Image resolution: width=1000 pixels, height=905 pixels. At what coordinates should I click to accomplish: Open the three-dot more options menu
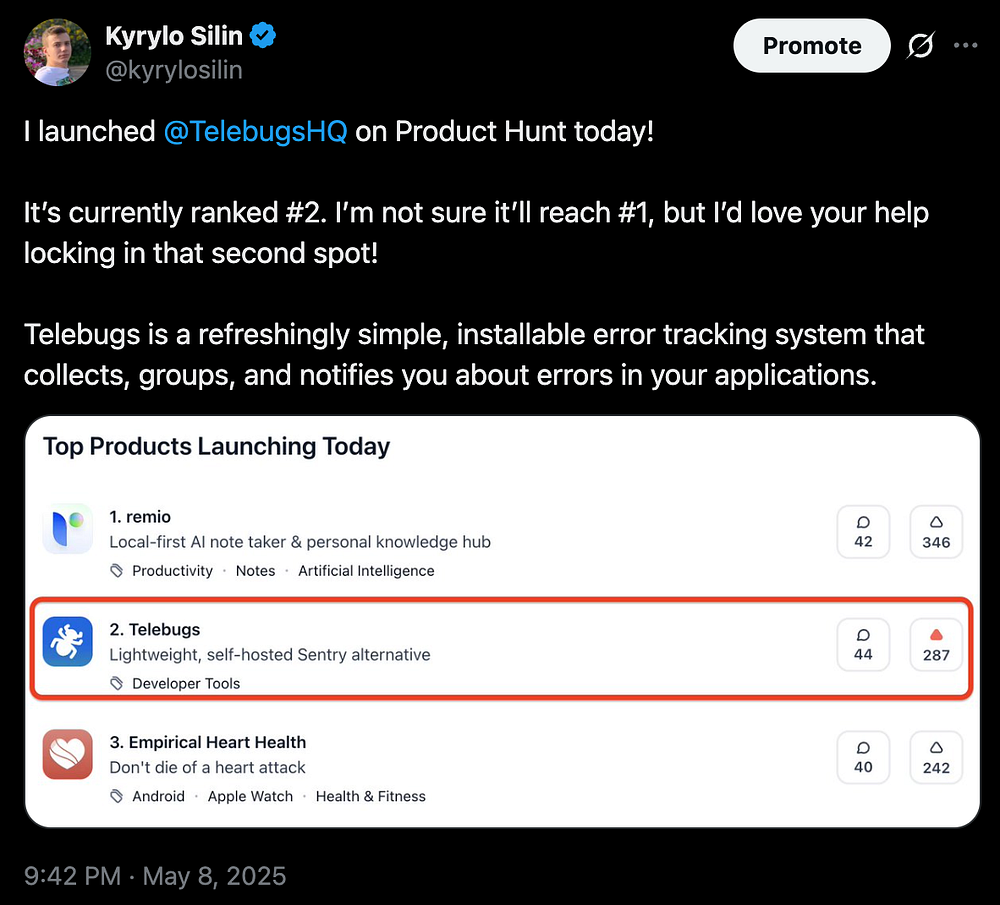pos(965,46)
